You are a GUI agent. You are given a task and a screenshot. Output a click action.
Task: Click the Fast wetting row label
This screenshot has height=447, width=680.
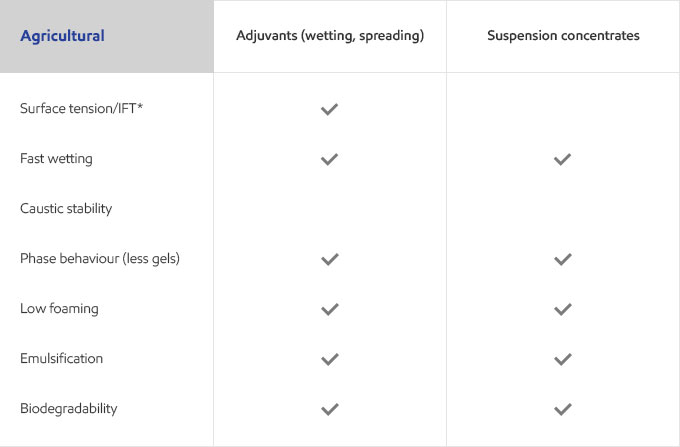tap(56, 159)
